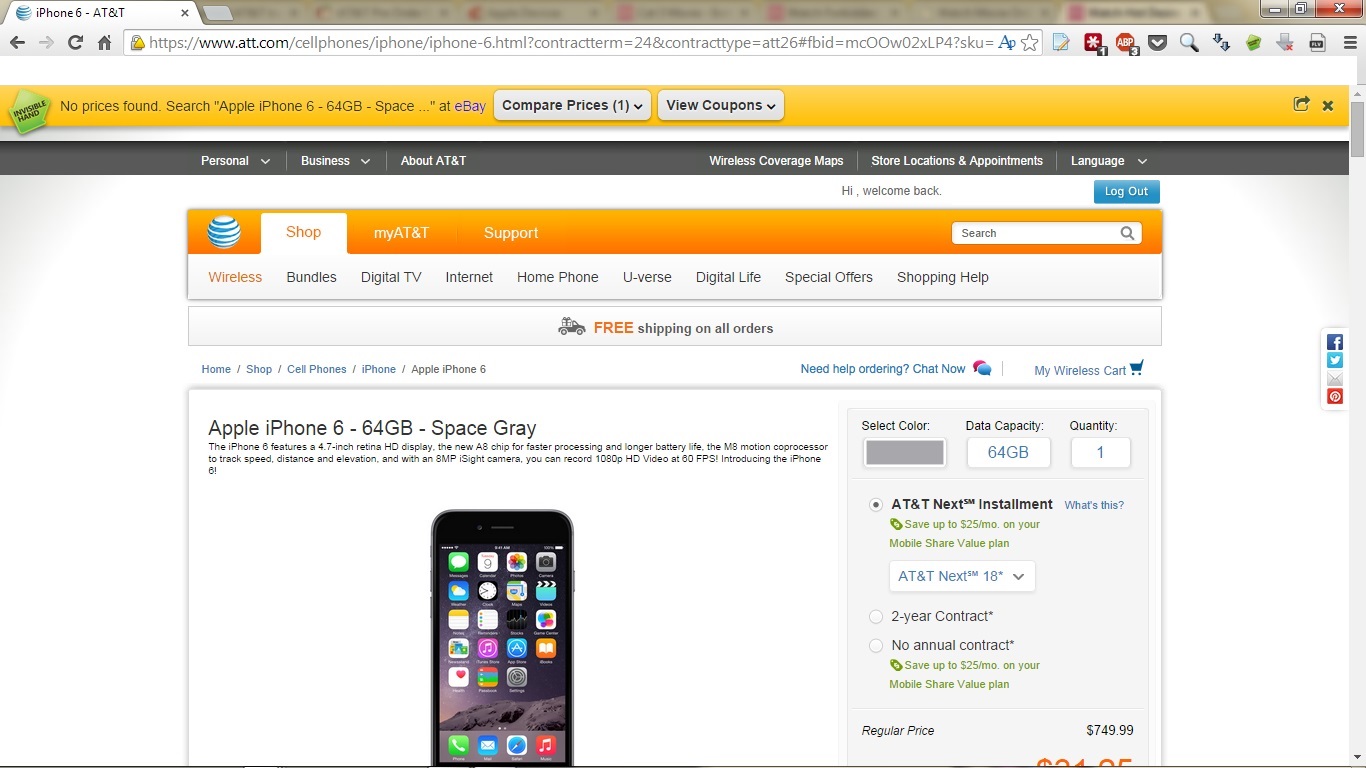Open the eBay link in yellow bar
Viewport: 1366px width, 768px height.
[470, 106]
